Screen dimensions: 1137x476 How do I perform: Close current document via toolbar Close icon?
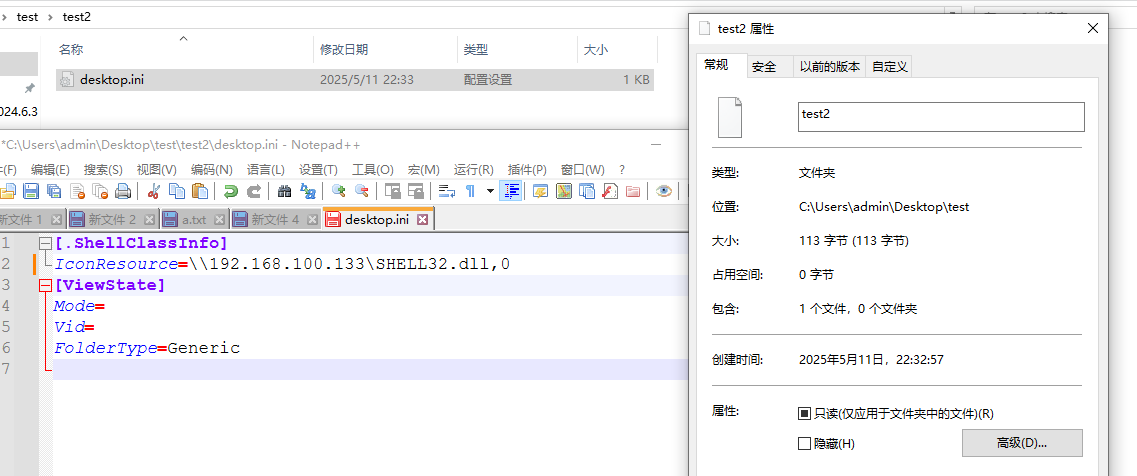[x=77, y=191]
